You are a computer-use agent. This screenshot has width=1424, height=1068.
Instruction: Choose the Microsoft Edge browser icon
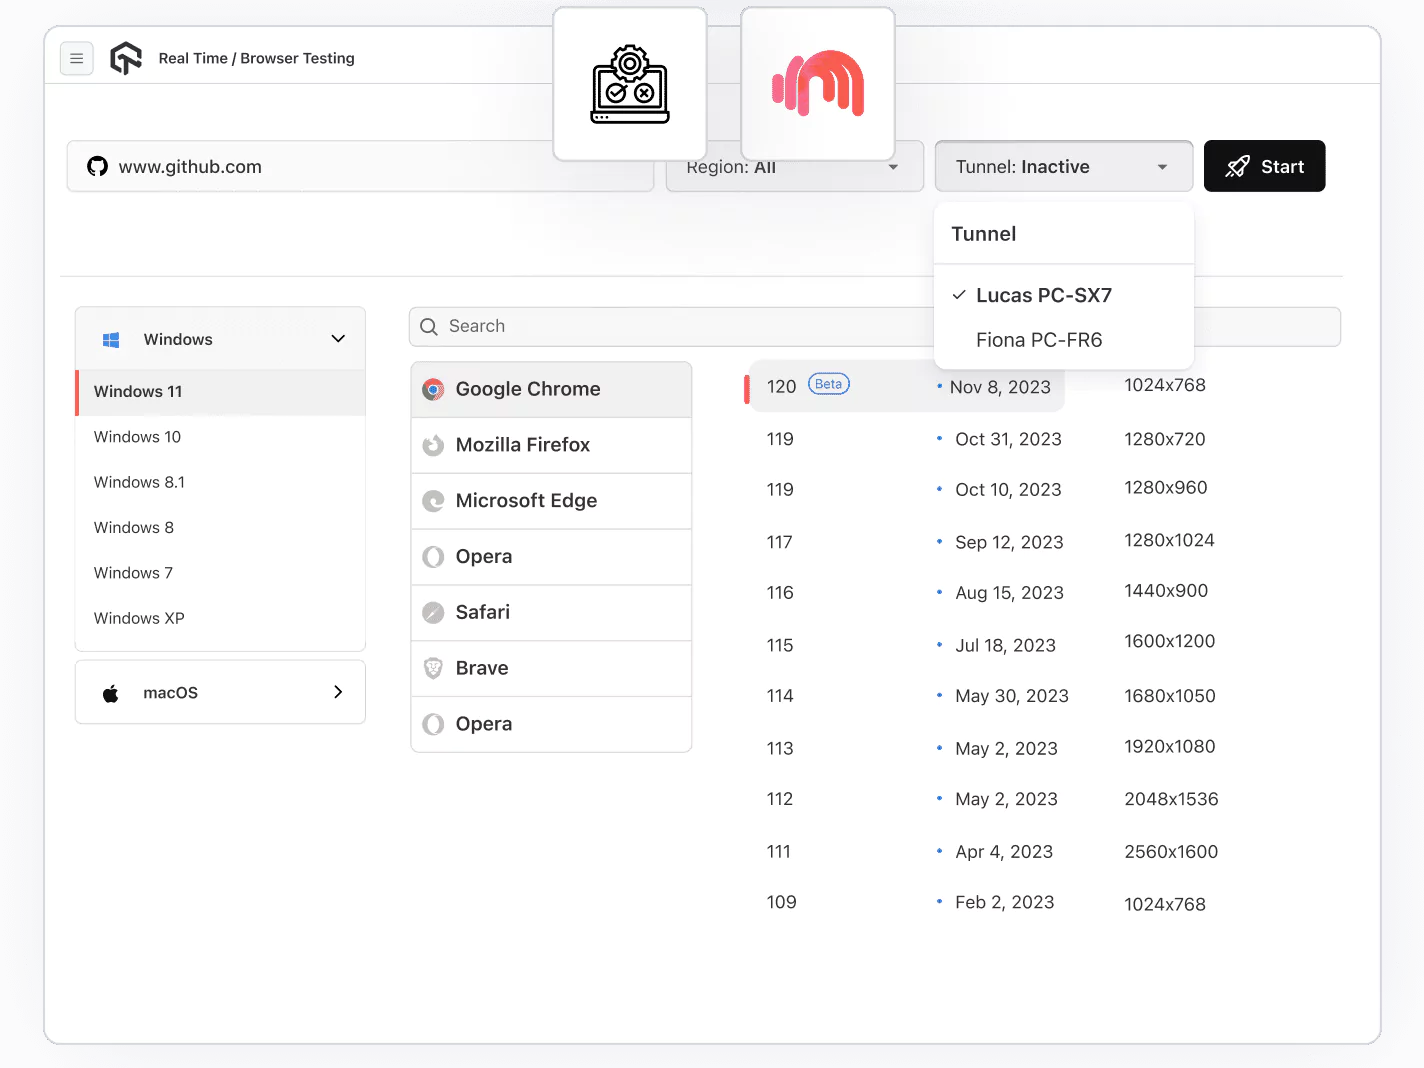coord(433,501)
